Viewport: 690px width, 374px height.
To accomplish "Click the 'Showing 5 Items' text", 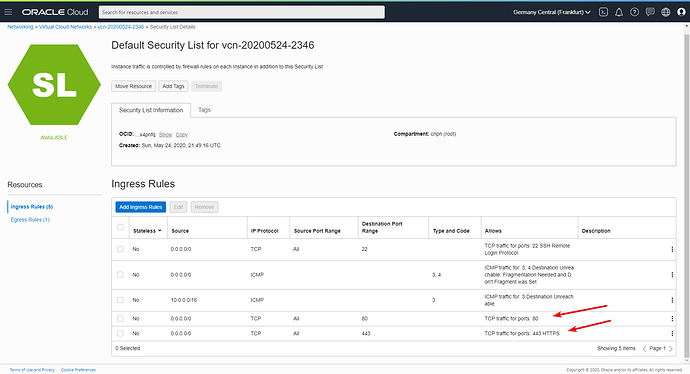I will pos(616,348).
